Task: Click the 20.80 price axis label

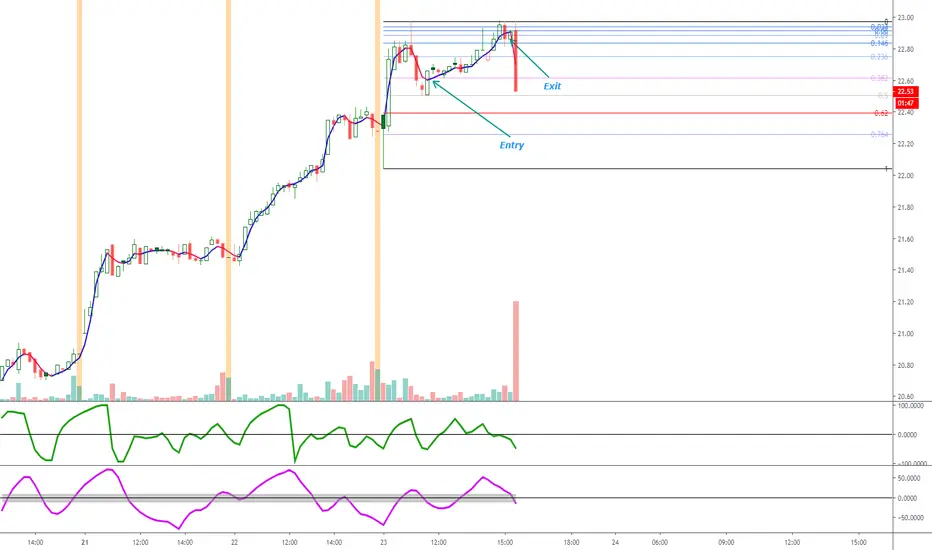Action: pos(906,365)
